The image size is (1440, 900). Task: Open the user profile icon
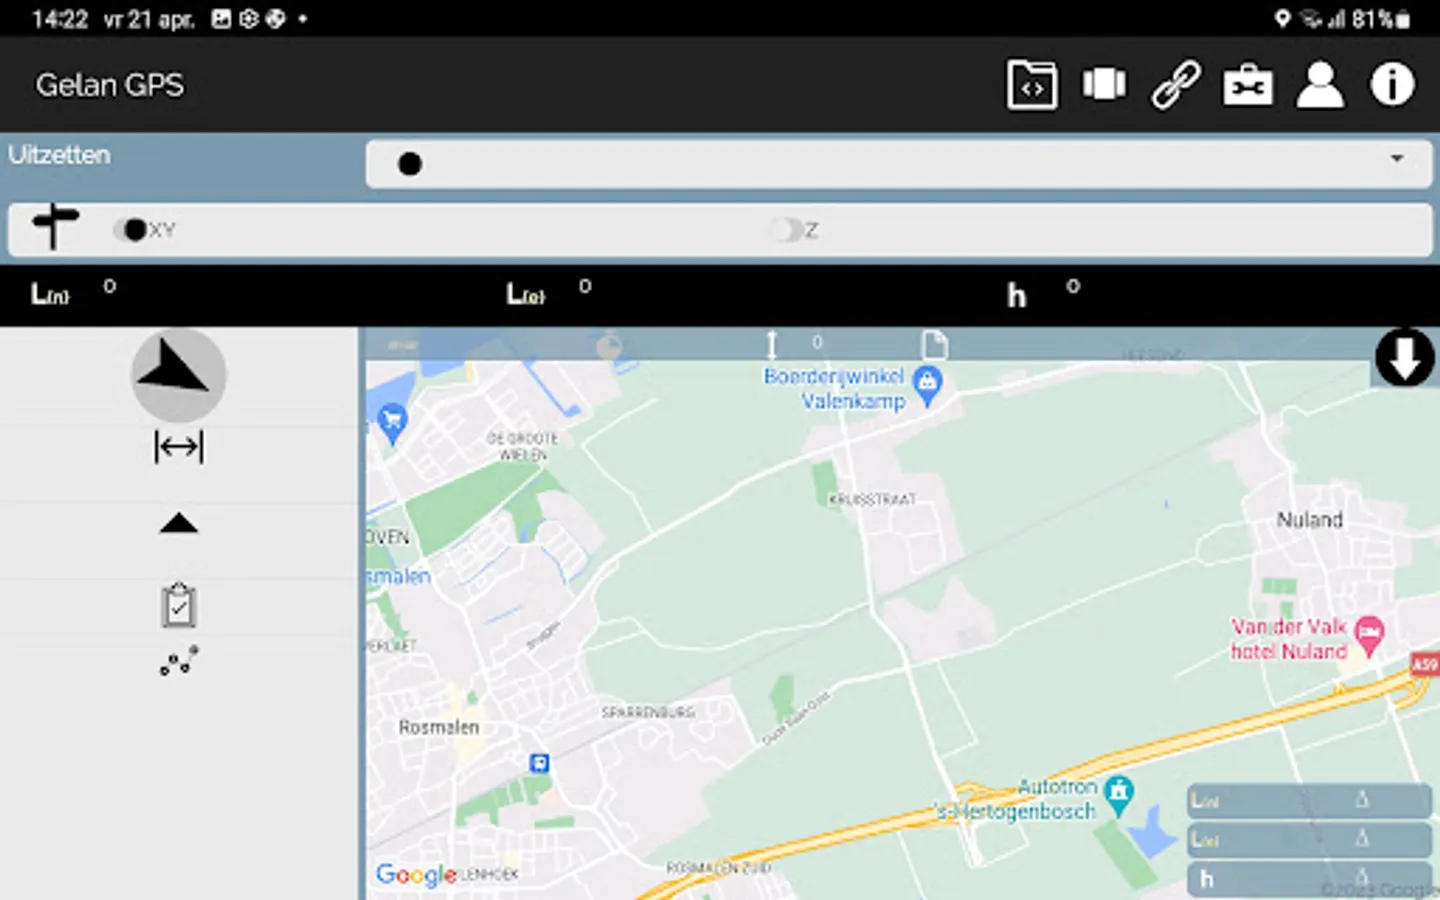1320,85
